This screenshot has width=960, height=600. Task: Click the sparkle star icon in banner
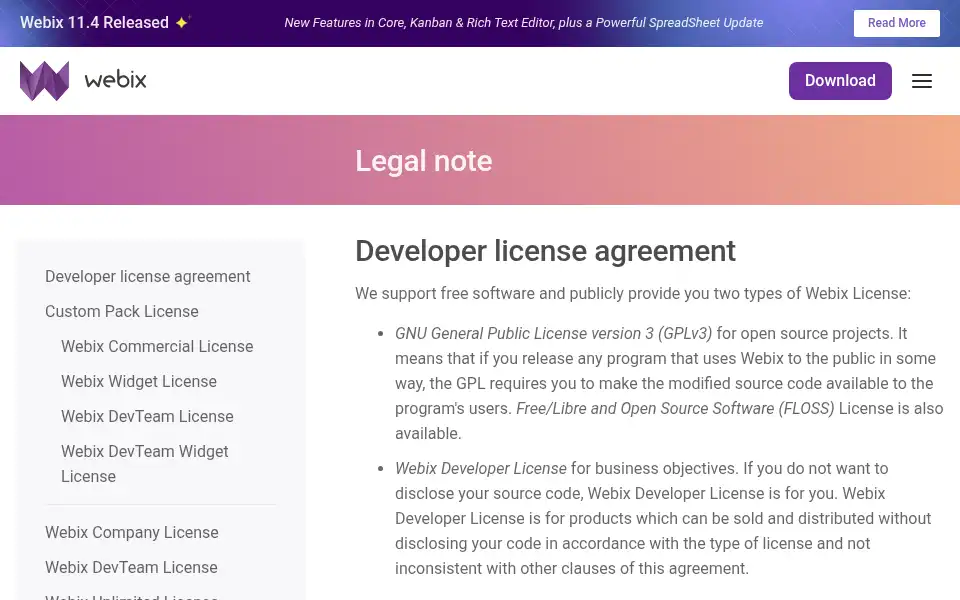coord(182,22)
